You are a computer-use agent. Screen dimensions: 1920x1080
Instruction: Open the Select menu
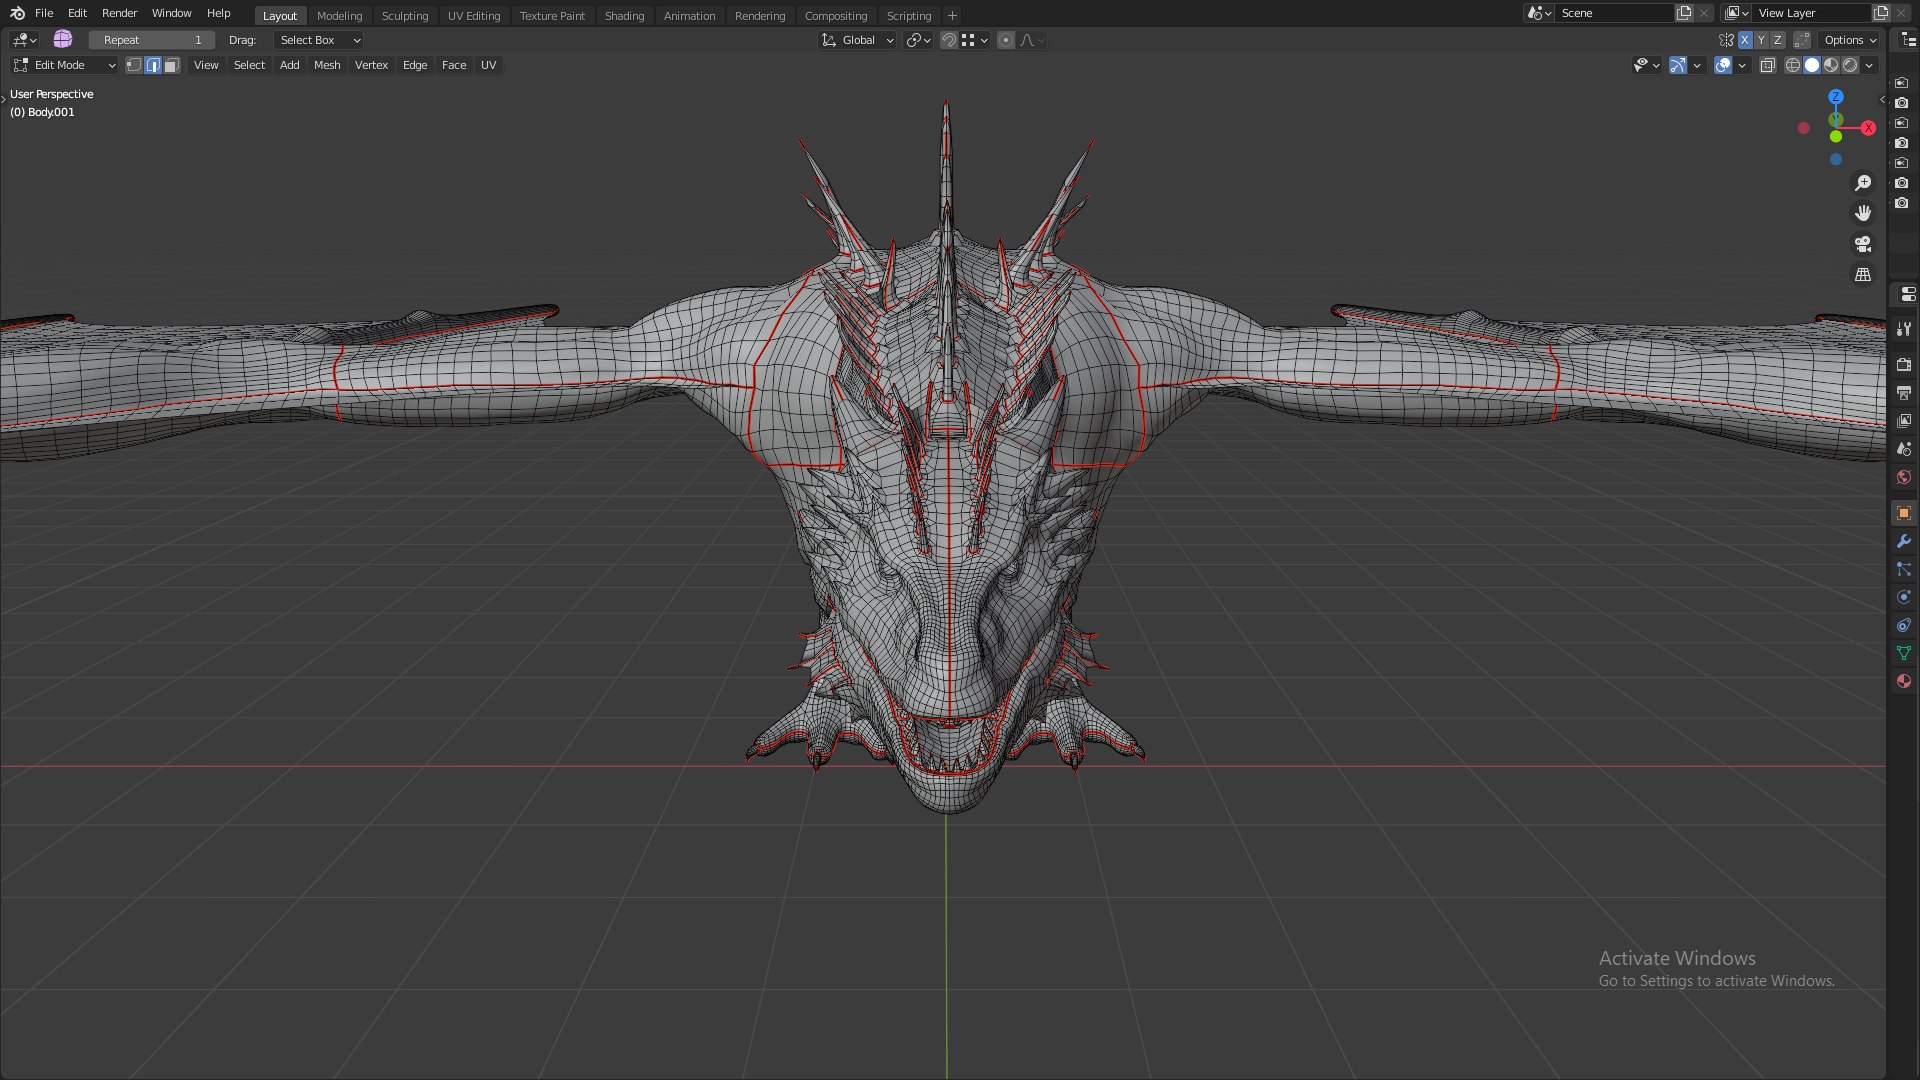249,65
